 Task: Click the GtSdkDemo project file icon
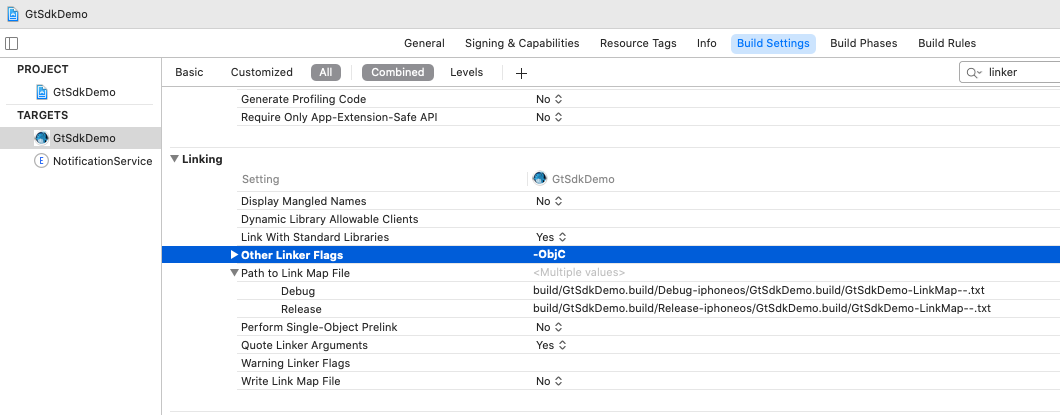point(42,92)
